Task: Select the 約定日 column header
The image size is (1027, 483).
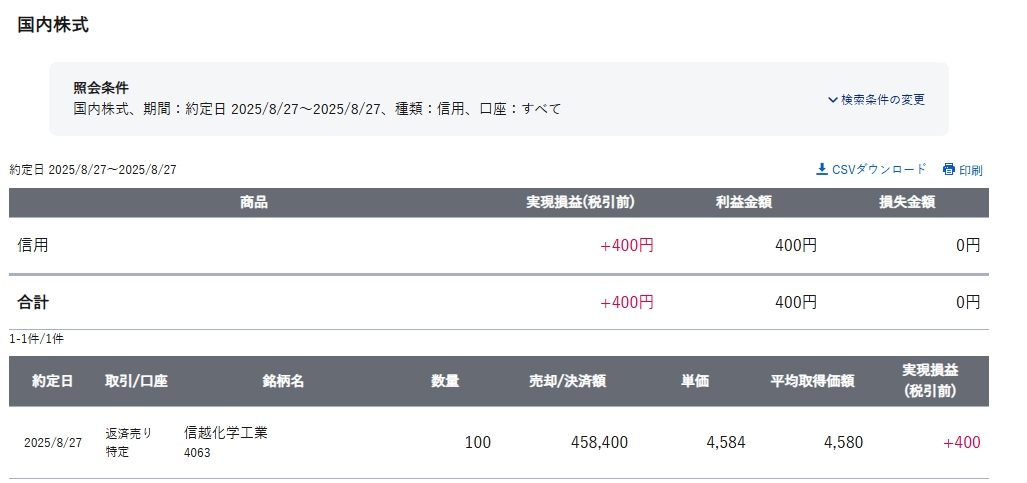Action: tap(52, 381)
